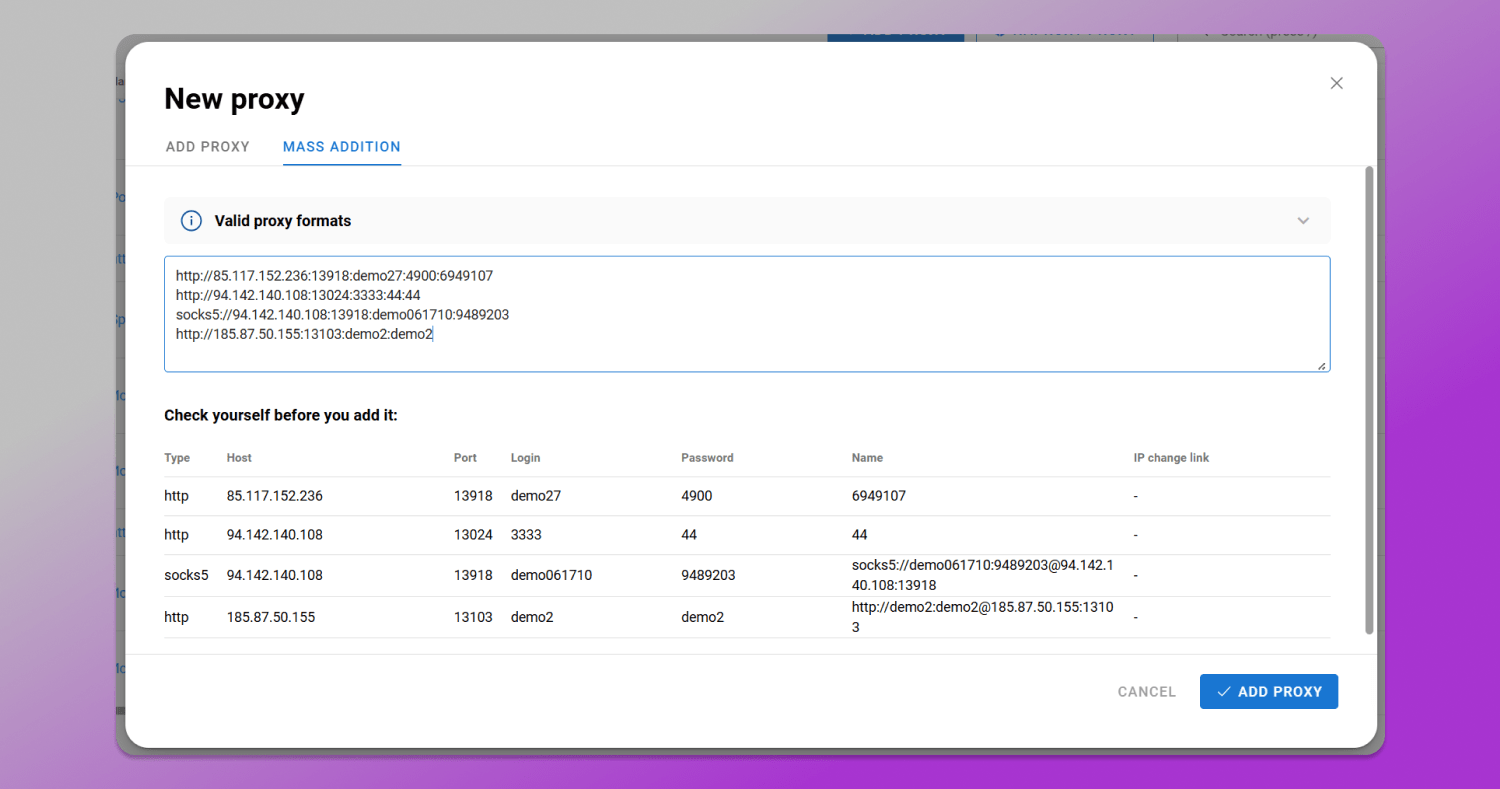The image size is (1500, 789).
Task: Click the Host column header
Action: tap(239, 457)
